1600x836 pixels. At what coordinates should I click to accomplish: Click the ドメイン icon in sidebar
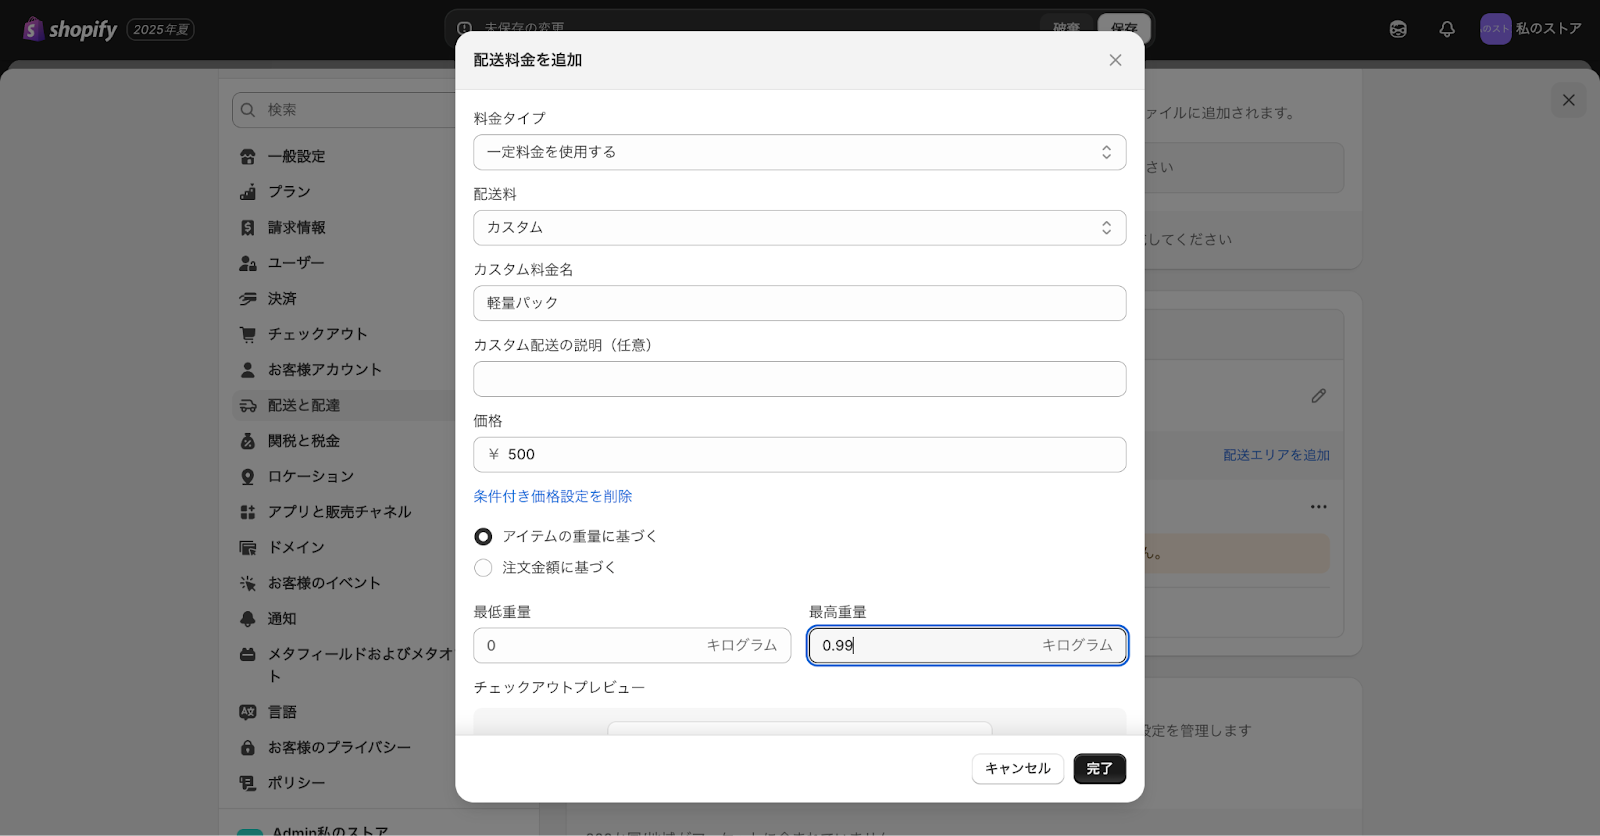click(x=248, y=548)
